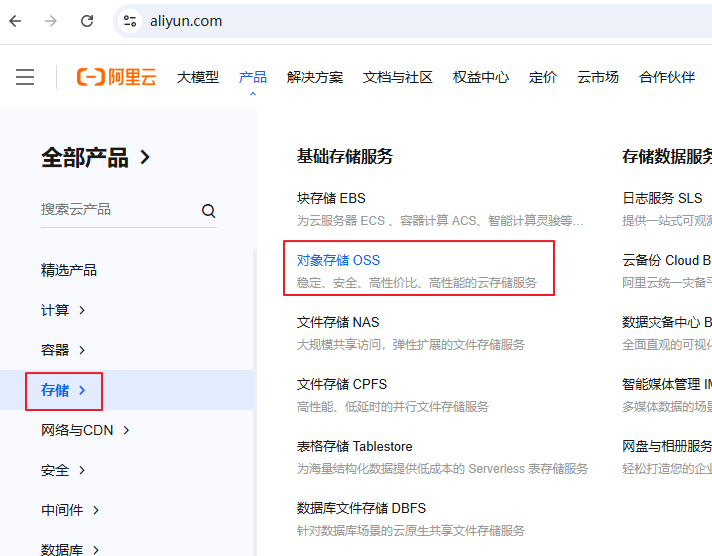The image size is (712, 556).
Task: Open the 云市场 menu
Action: tap(598, 77)
